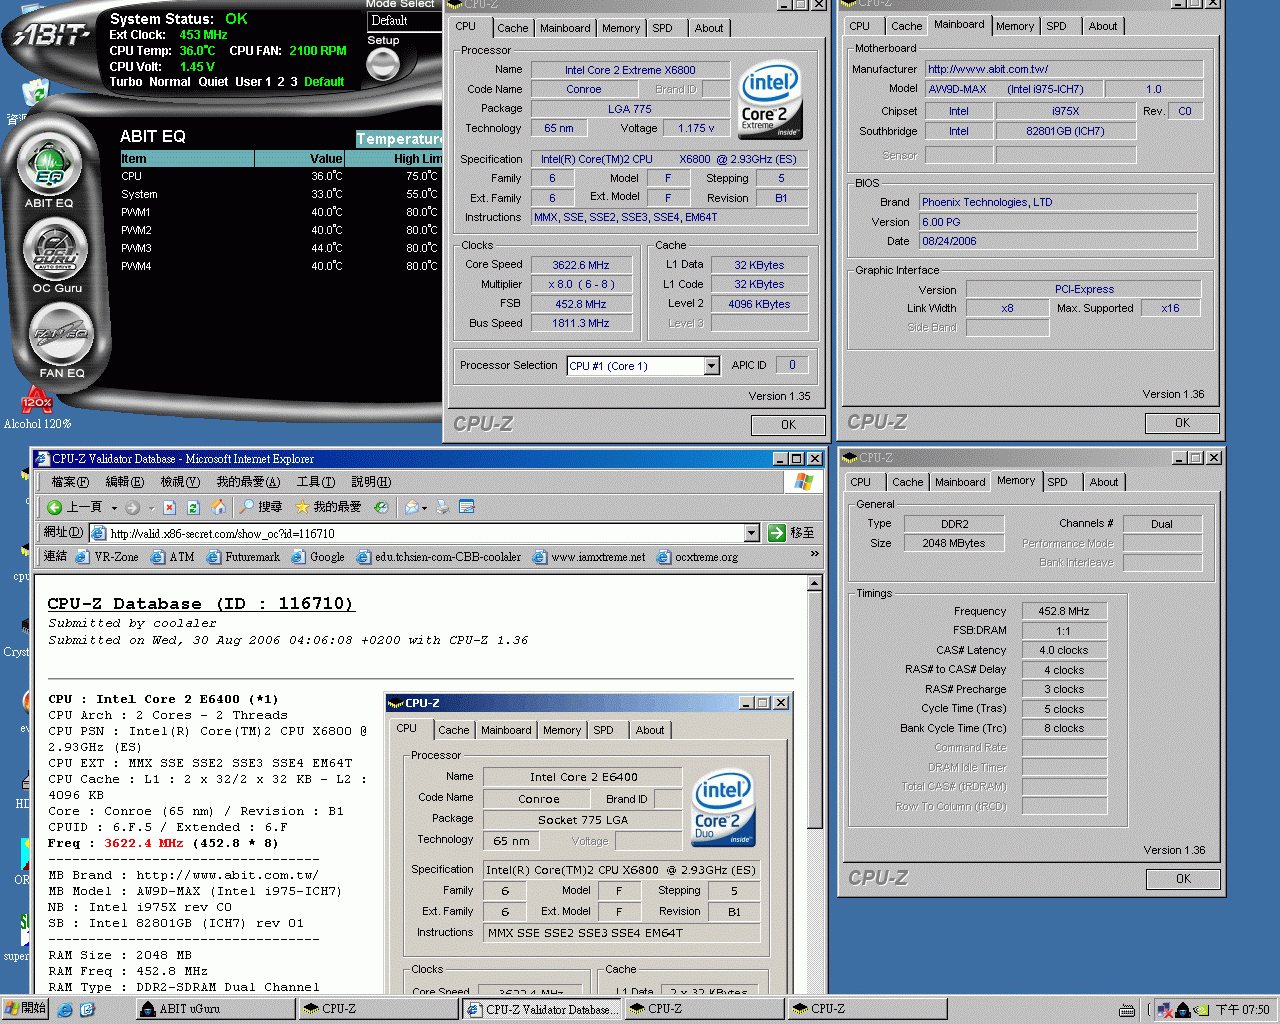1280x1024 pixels.
Task: Open the Alcohol 120% desktop icon
Action: 37,409
